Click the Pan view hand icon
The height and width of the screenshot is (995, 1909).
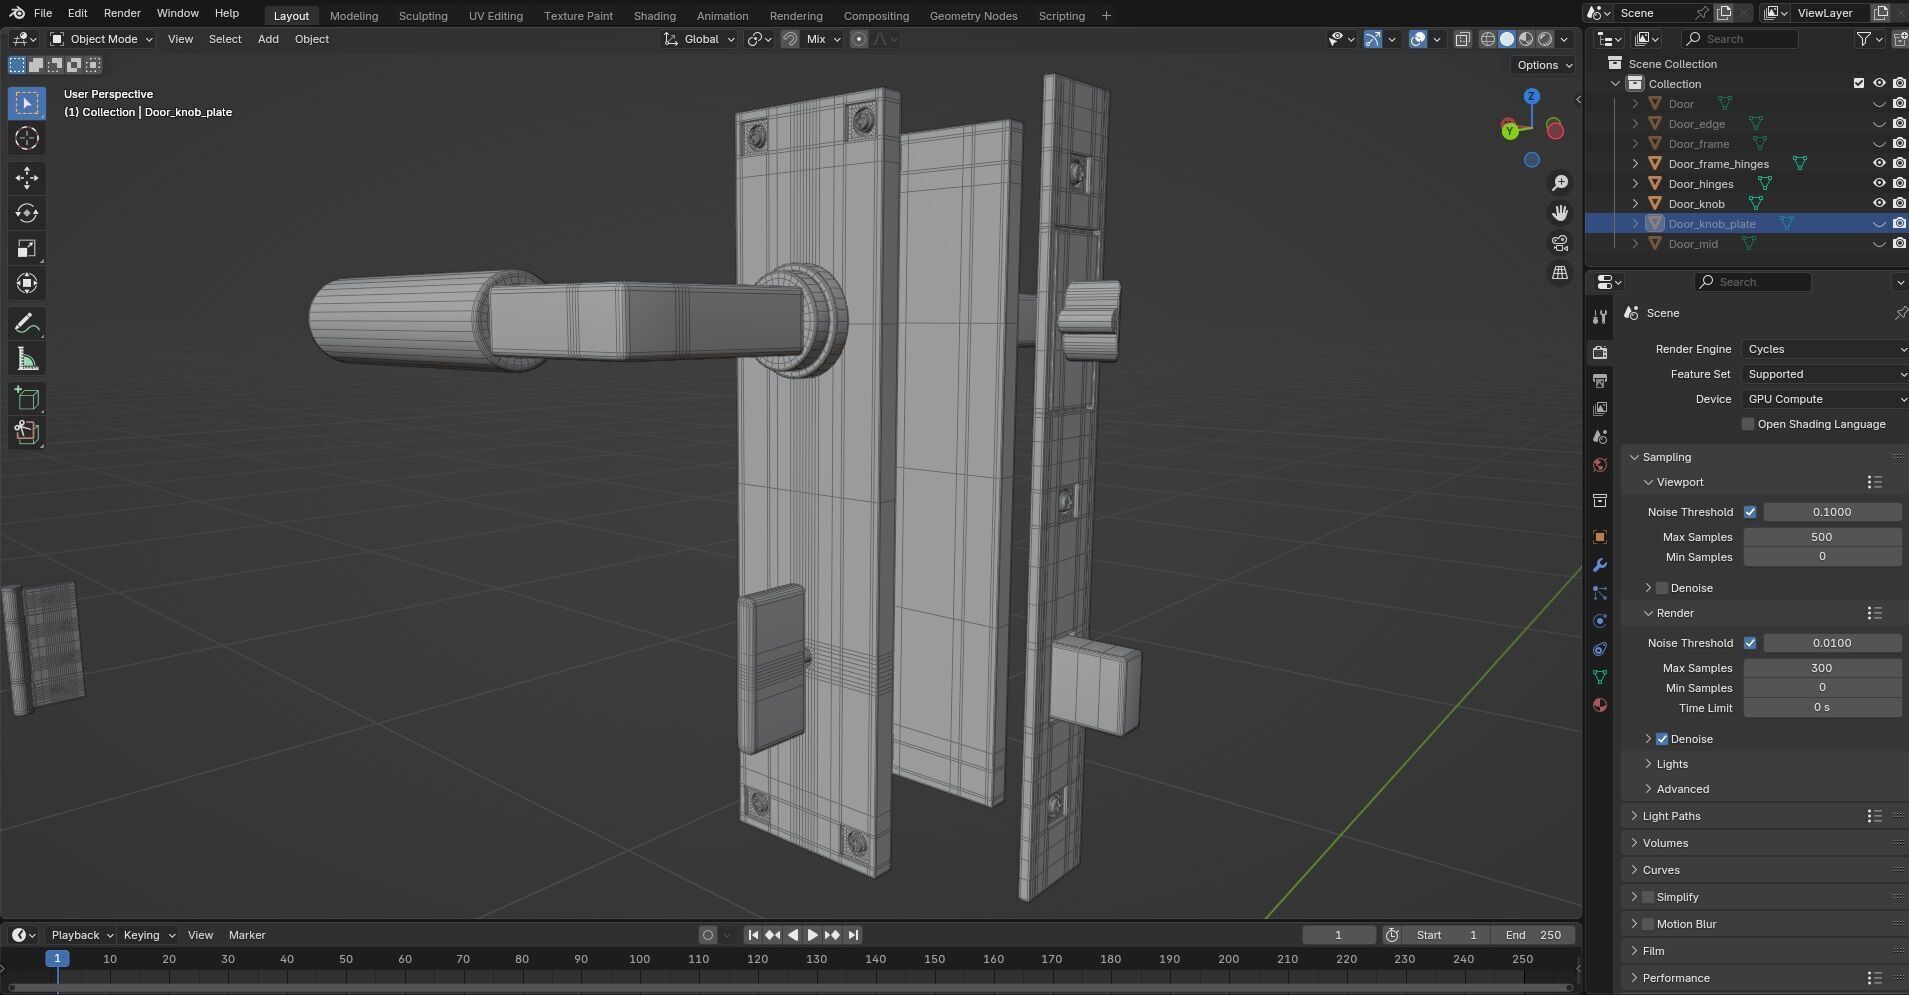tap(1560, 213)
